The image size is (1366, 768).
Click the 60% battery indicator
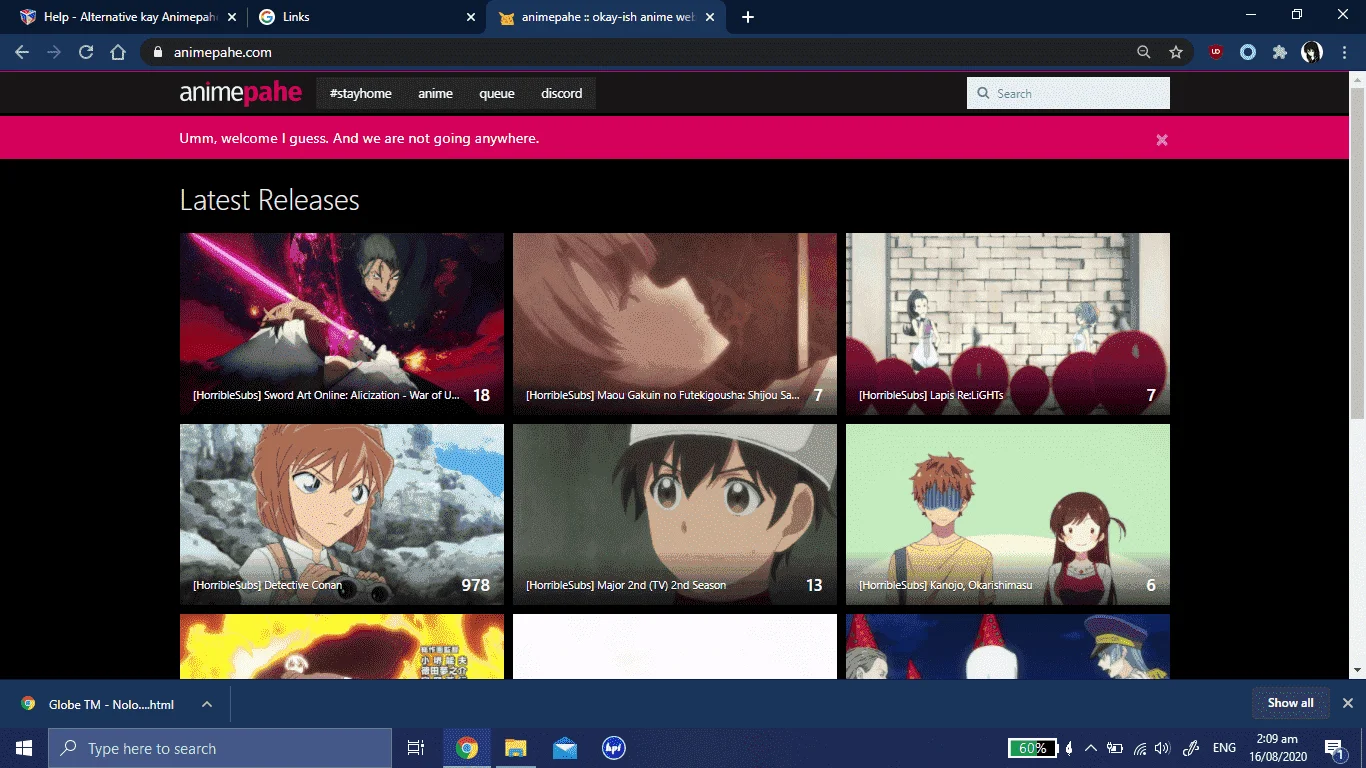[1032, 748]
